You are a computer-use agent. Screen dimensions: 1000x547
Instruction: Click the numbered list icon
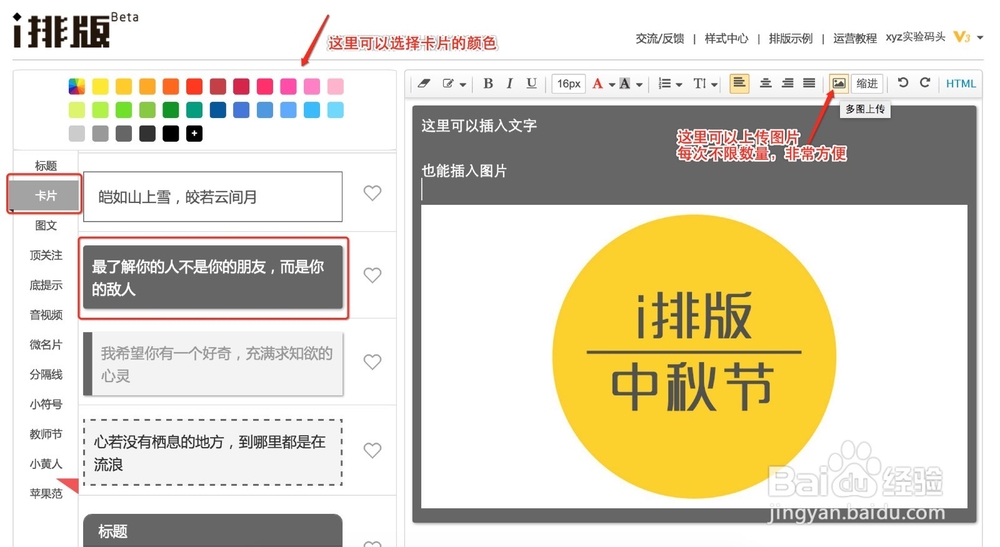(665, 84)
